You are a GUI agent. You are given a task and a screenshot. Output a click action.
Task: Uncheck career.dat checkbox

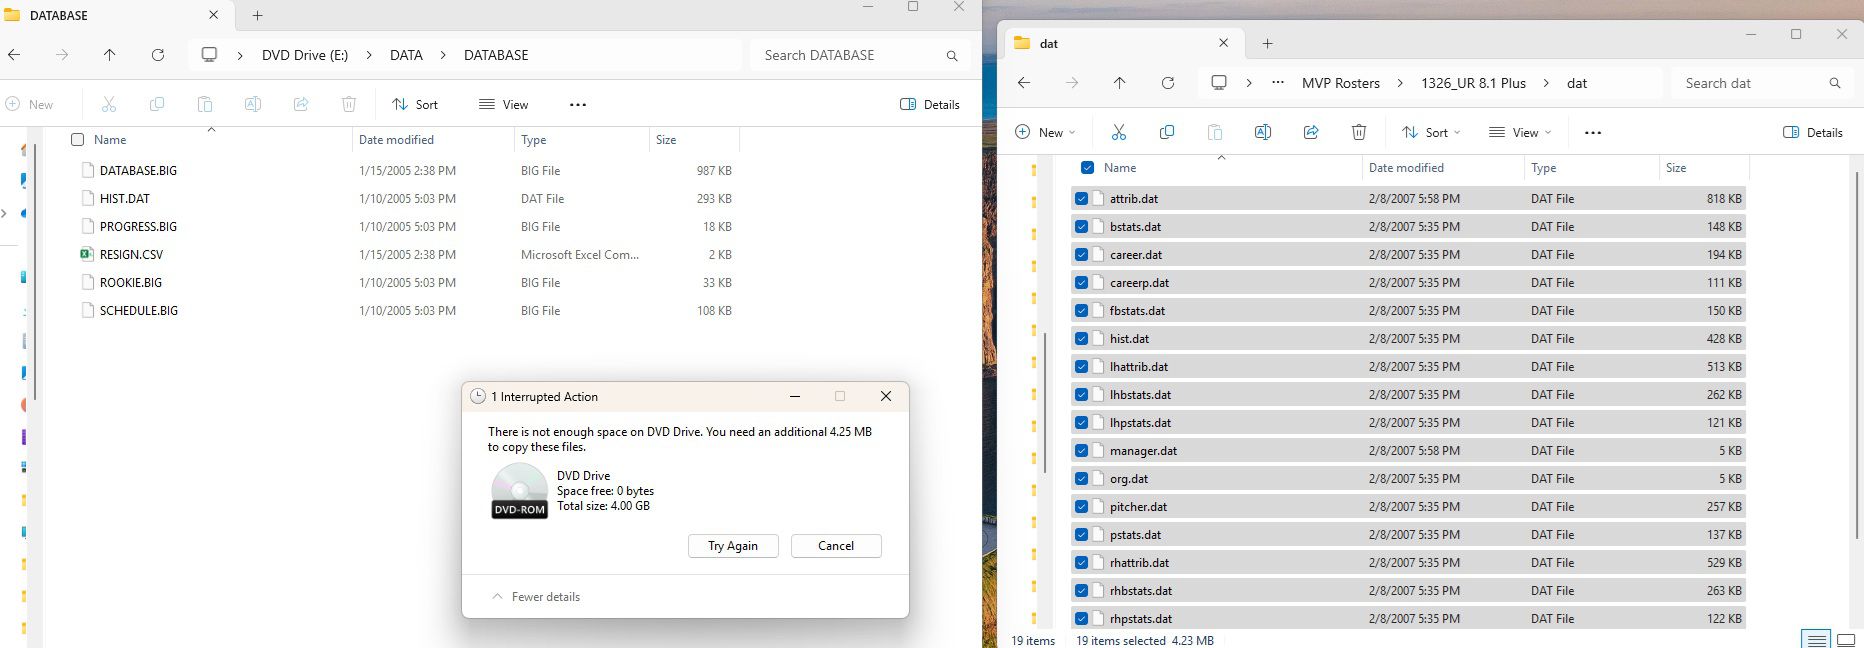[1081, 255]
